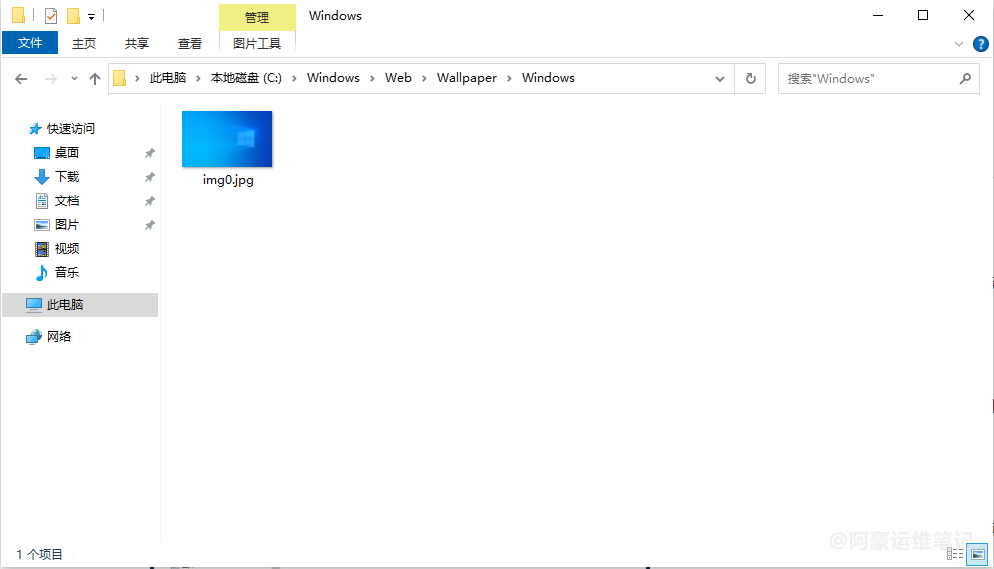Expand the chevron after 此电脑 breadcrumb
The width and height of the screenshot is (994, 569).
click(198, 79)
